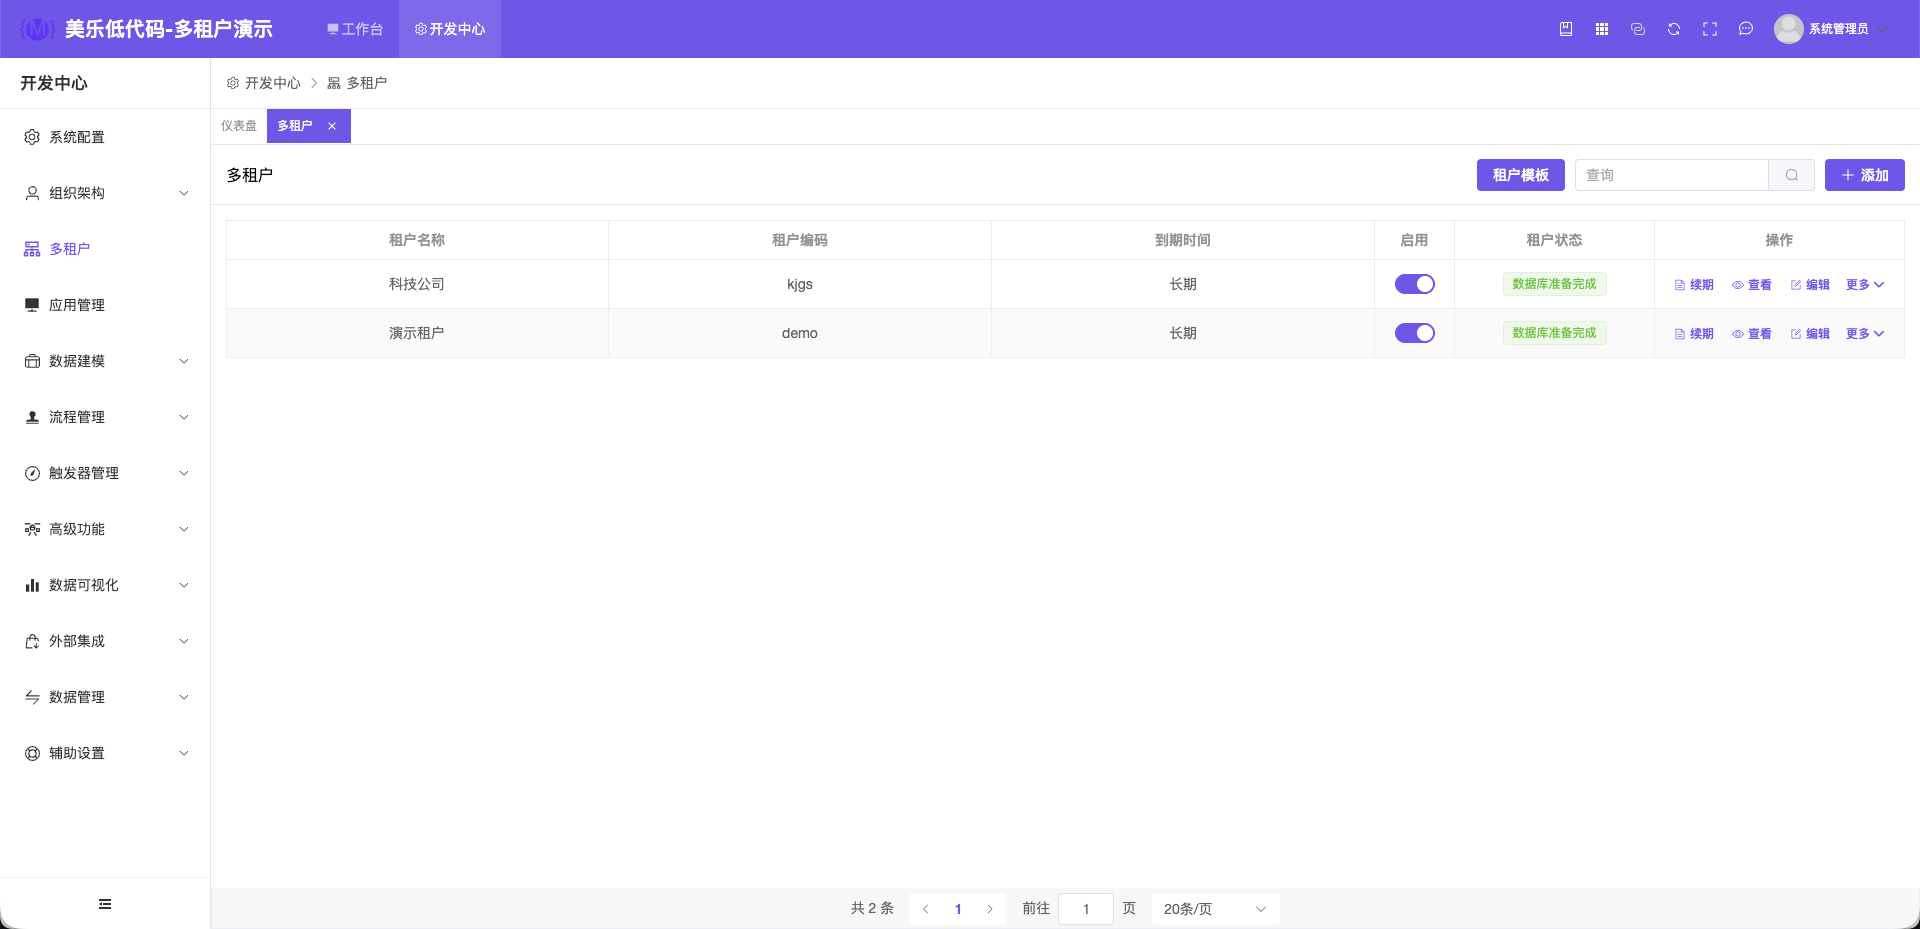Viewport: 1920px width, 929px height.
Task: Click the 前往 page number input
Action: coord(1086,909)
